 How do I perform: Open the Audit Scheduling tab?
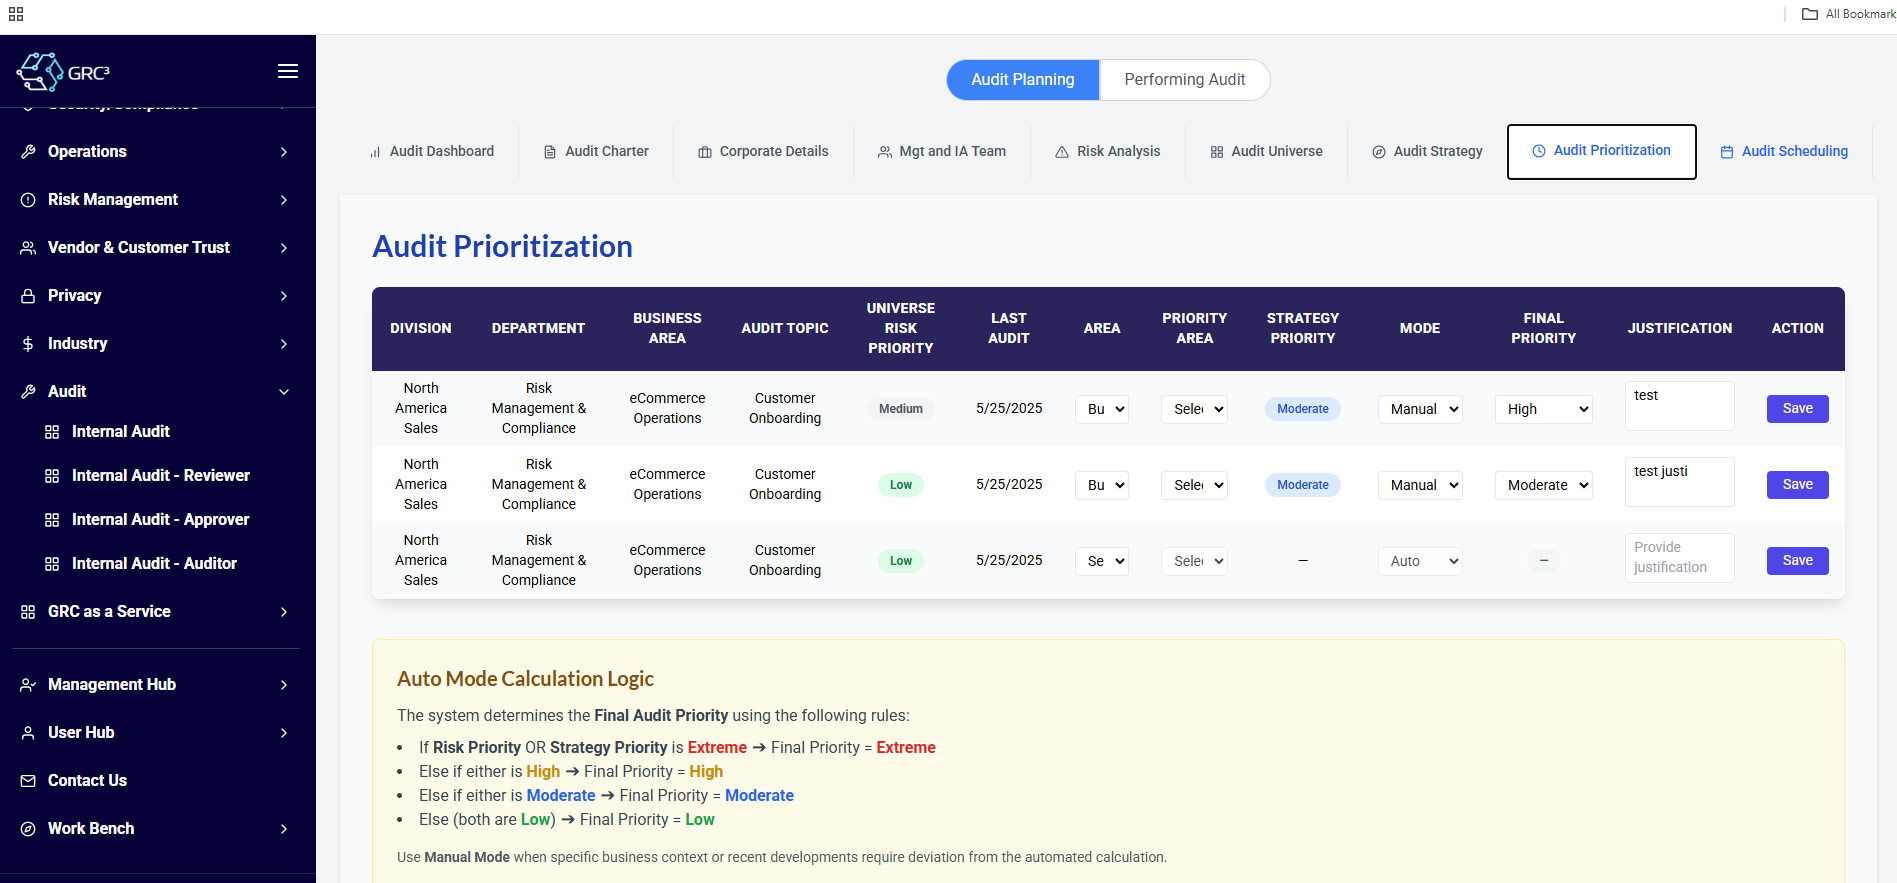click(x=1784, y=152)
